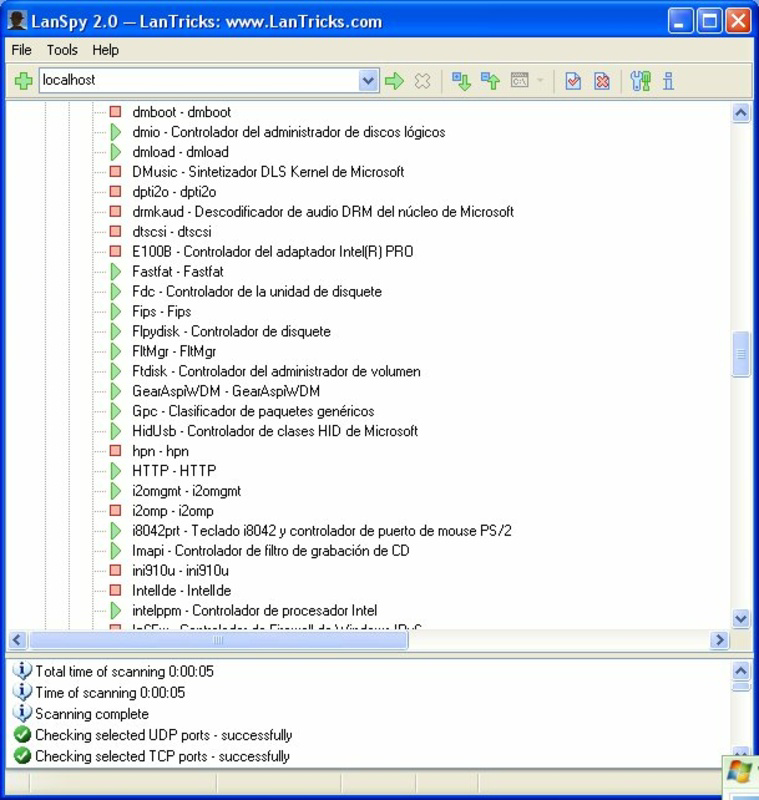Open the settings tools icon

point(640,81)
